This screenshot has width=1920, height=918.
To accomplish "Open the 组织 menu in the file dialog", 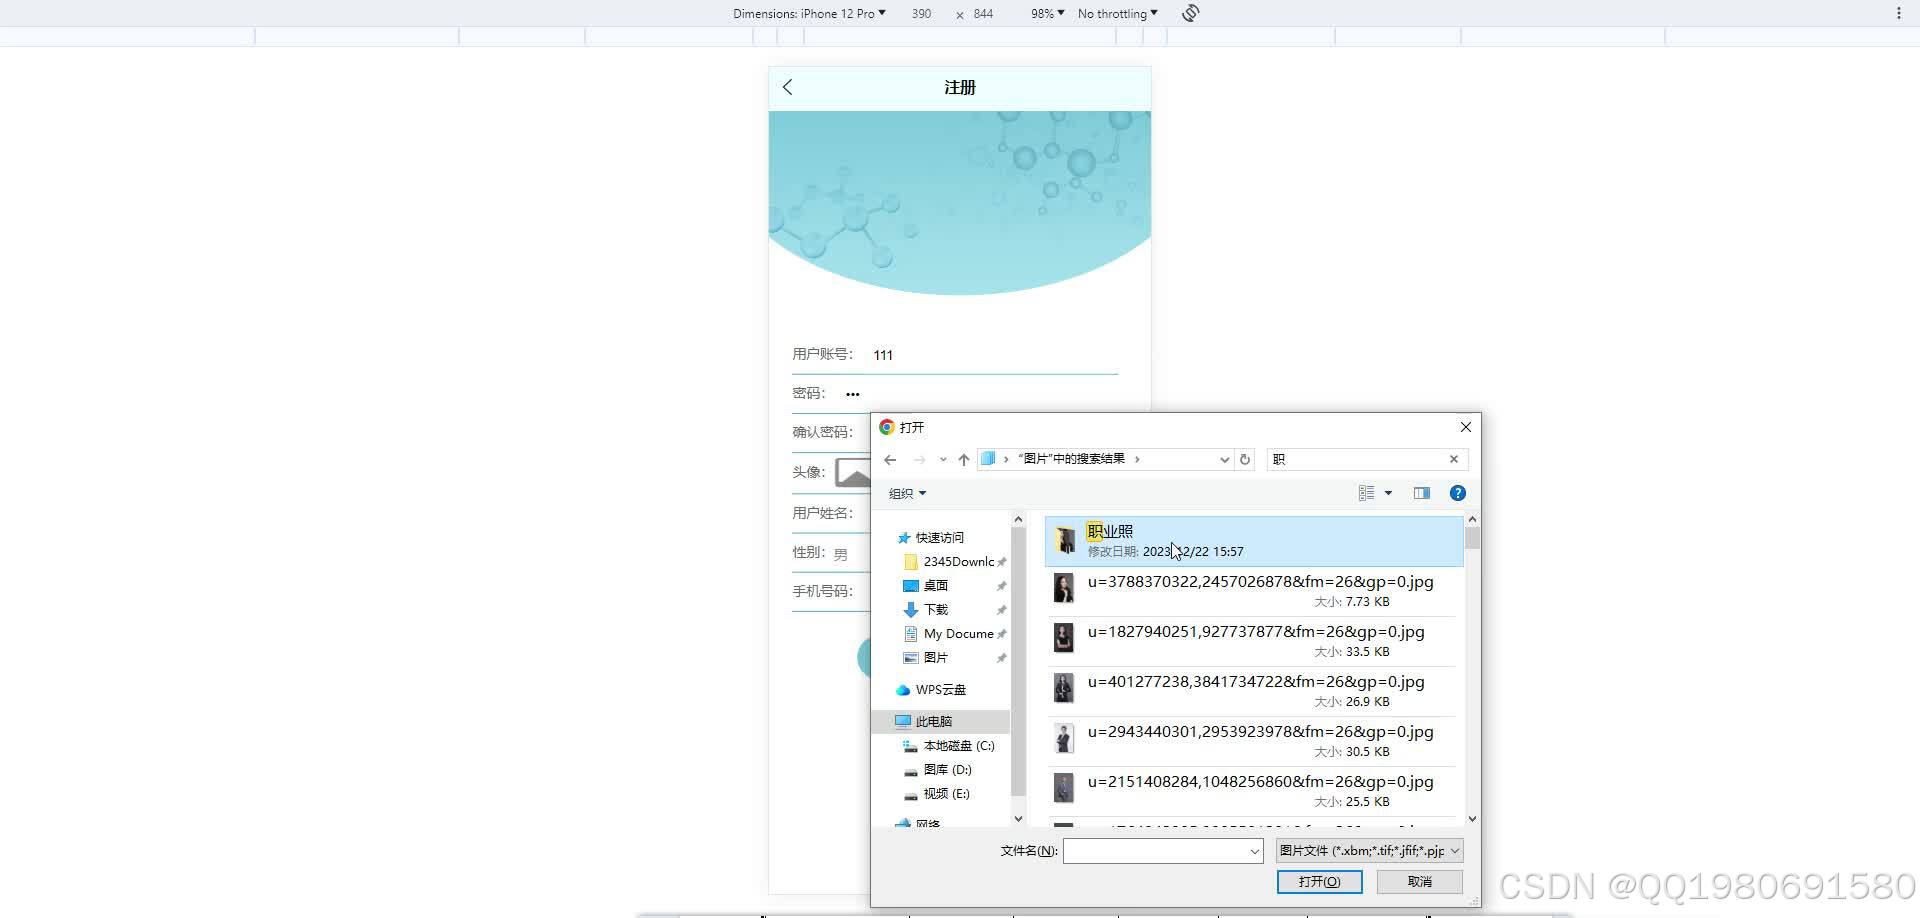I will tap(905, 493).
